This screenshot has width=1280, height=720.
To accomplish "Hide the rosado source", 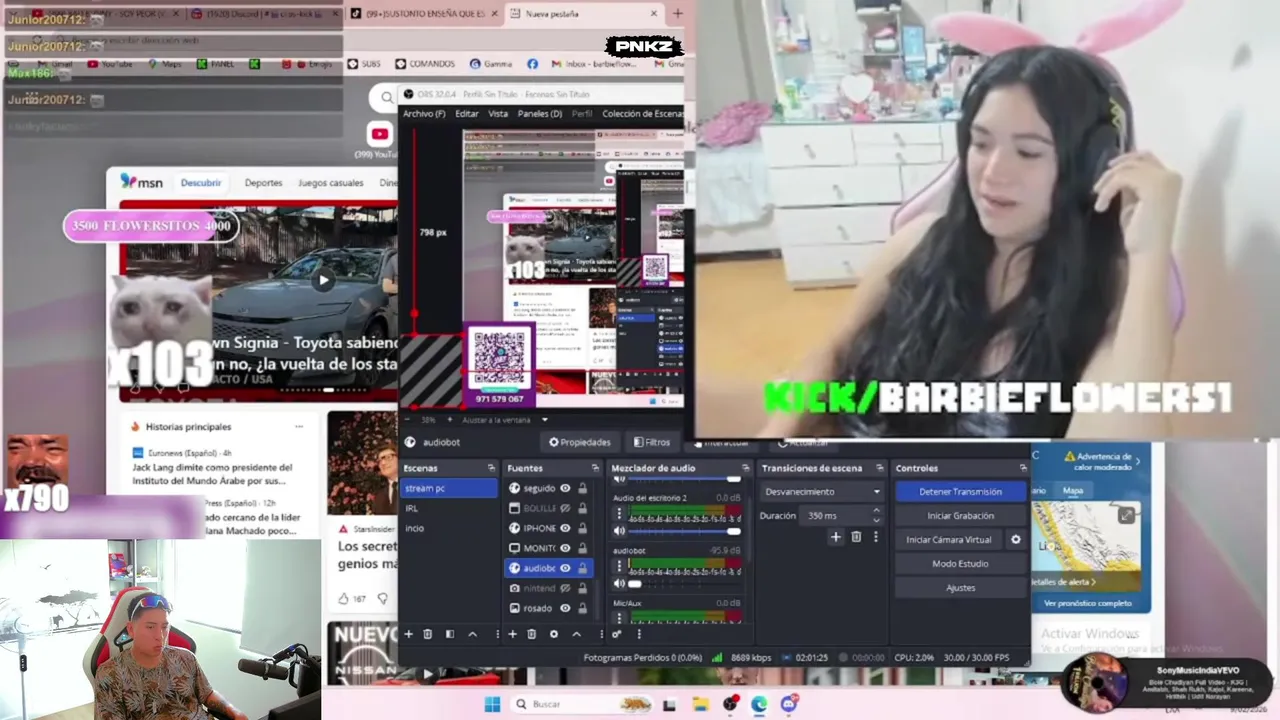I will (565, 608).
